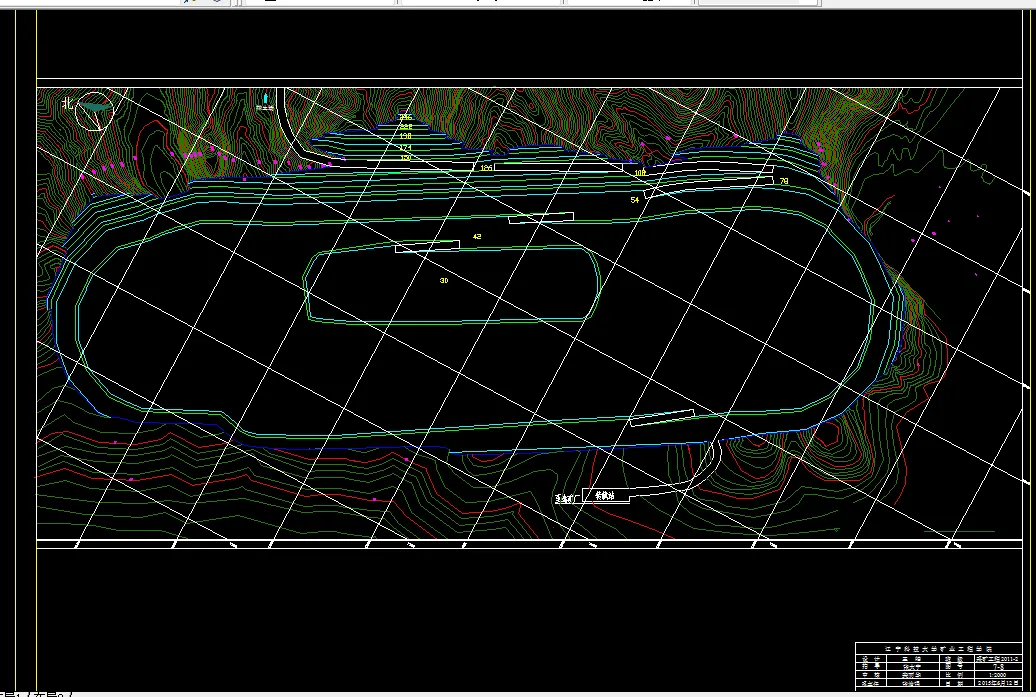Select the station label box near bottom road
The width and height of the screenshot is (1036, 697).
(x=605, y=495)
